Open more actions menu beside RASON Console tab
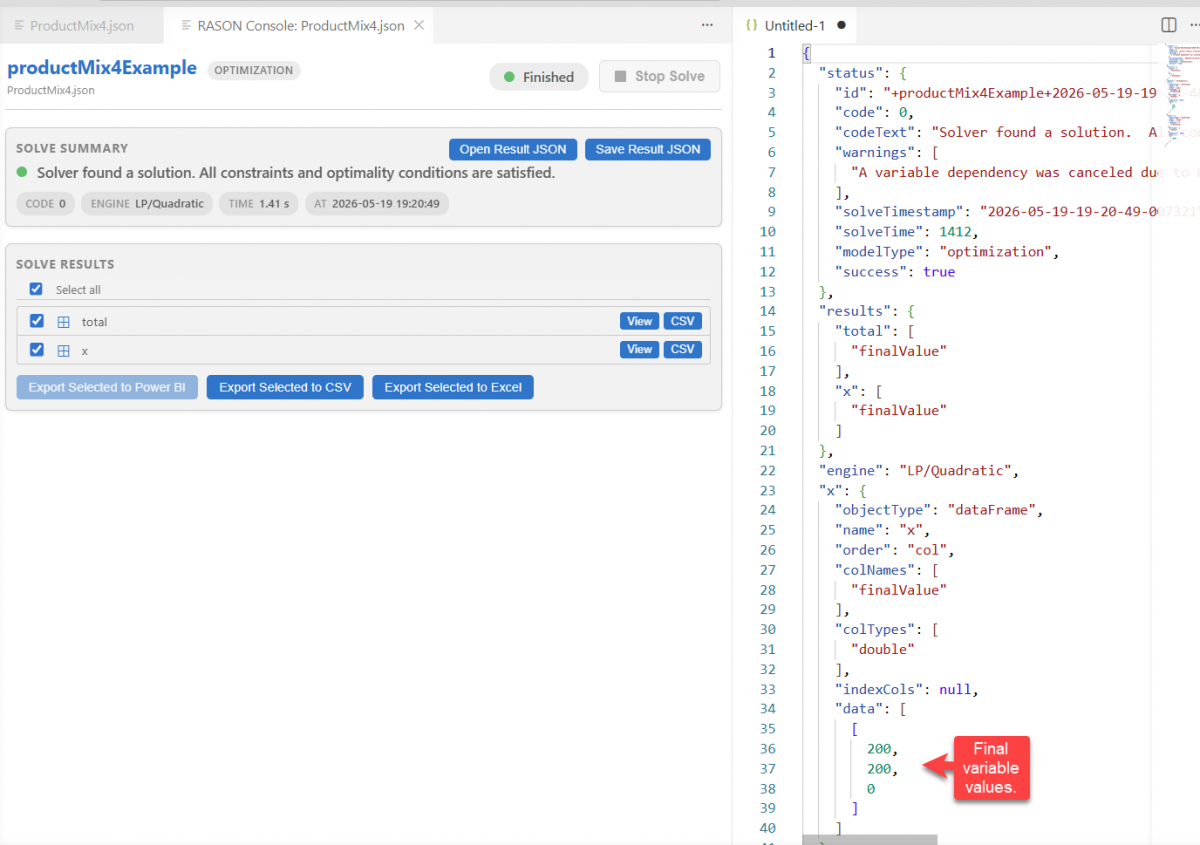 tap(707, 25)
